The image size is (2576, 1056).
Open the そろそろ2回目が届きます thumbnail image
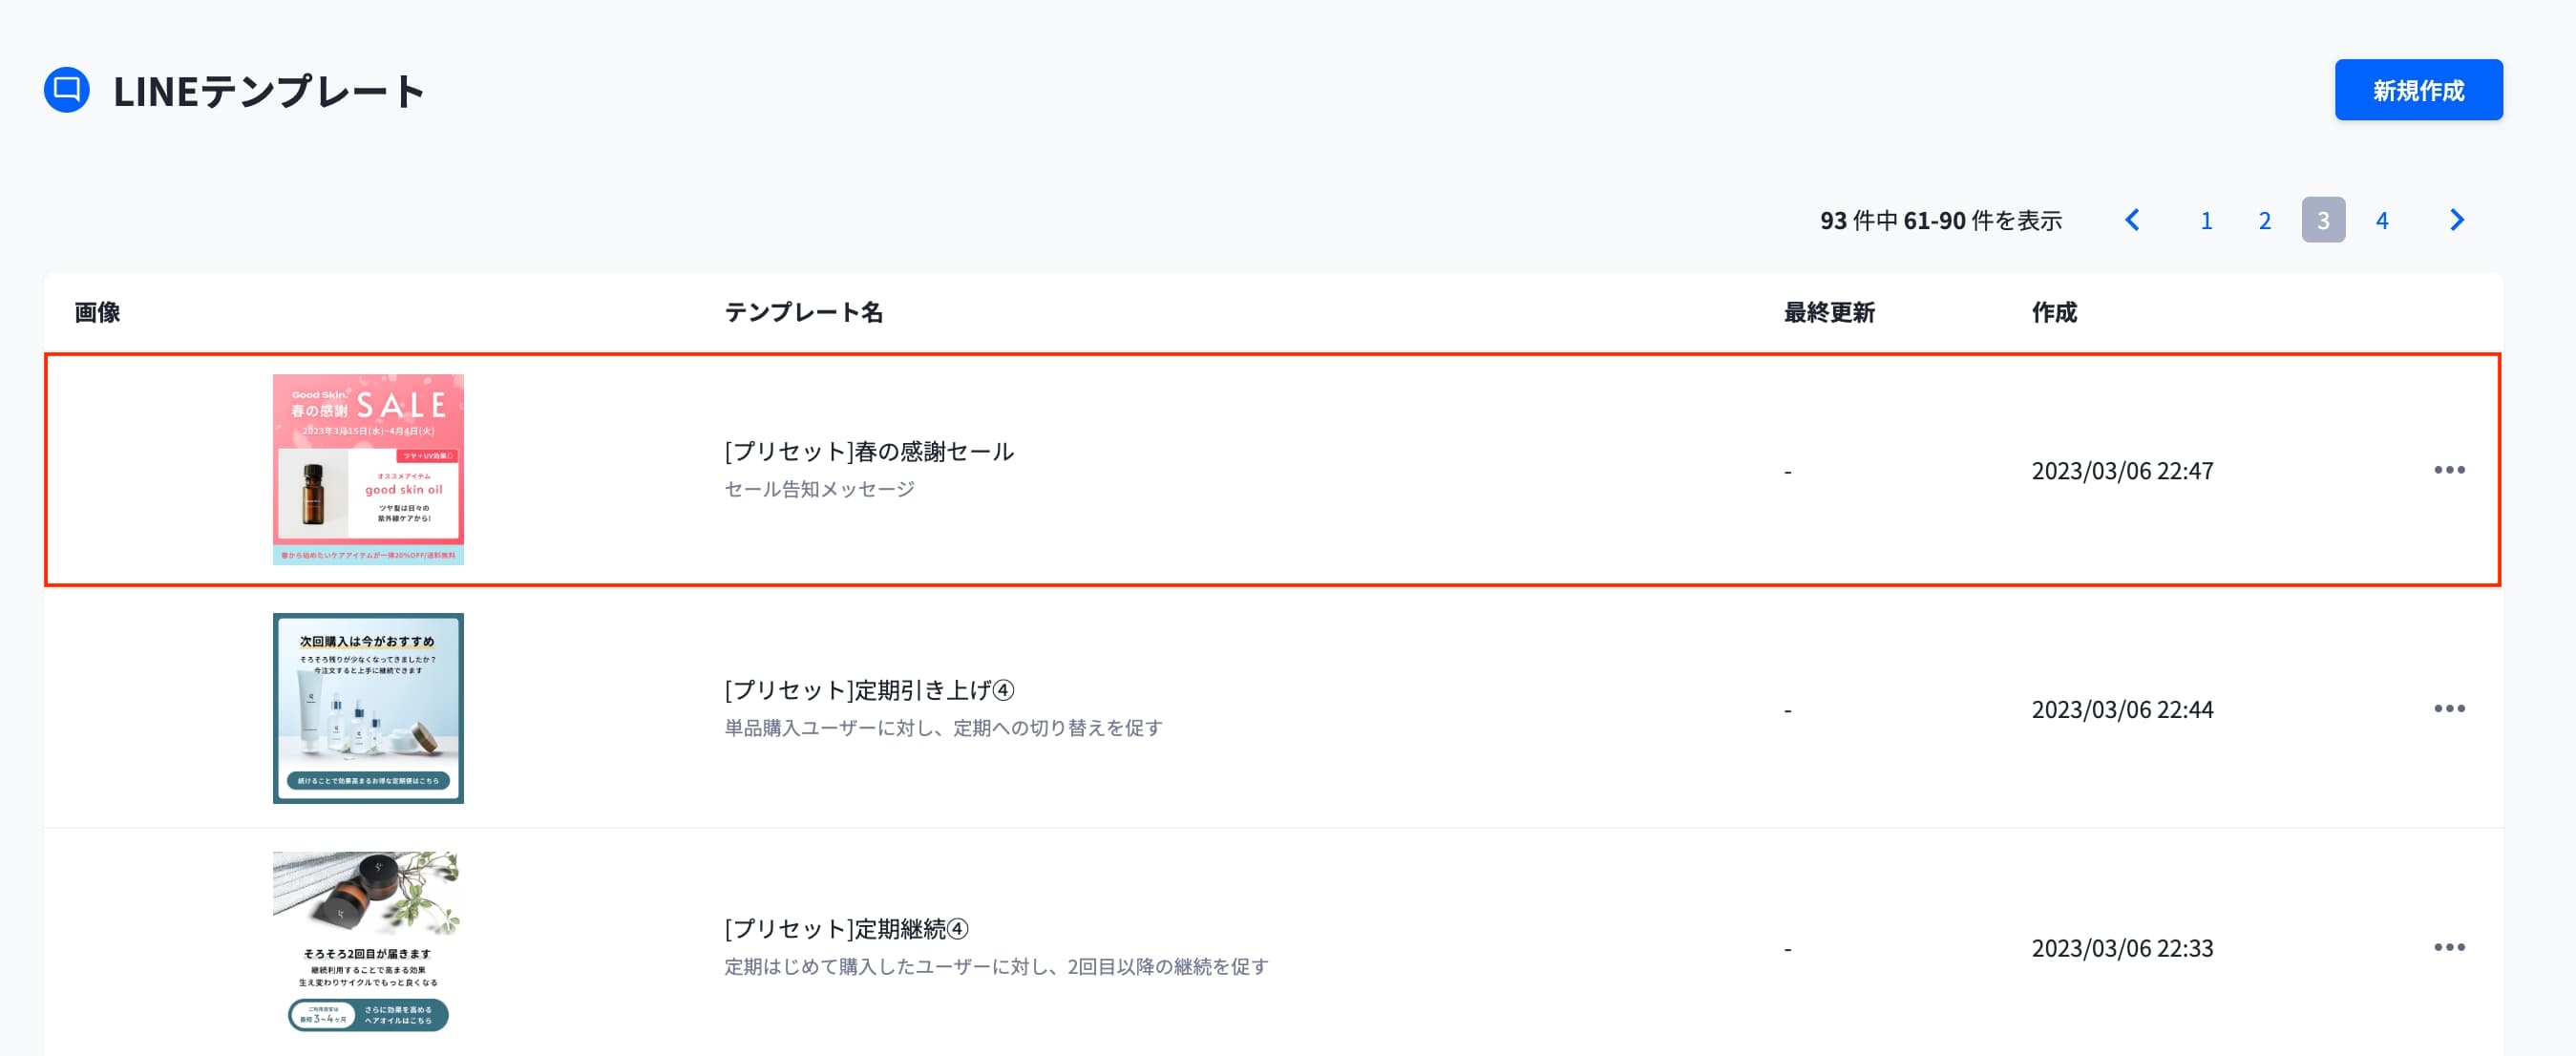368,942
